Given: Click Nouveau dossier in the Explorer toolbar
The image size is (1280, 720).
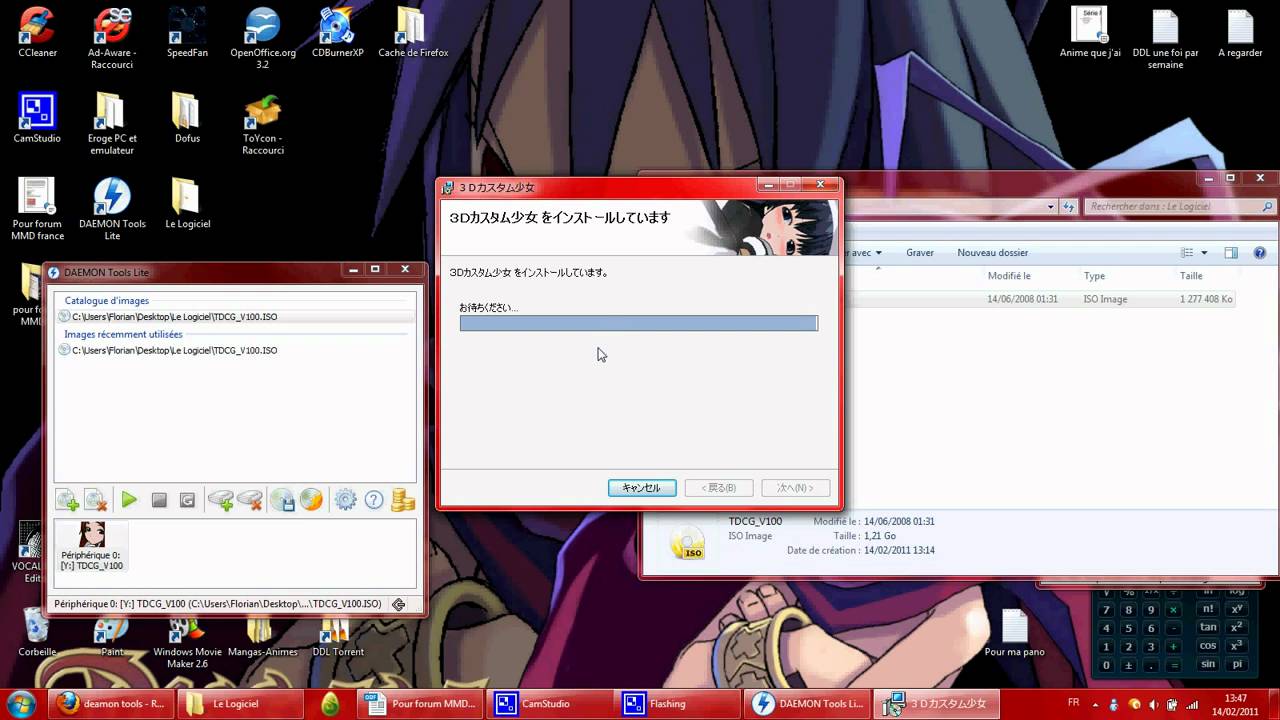Looking at the screenshot, I should tap(993, 253).
